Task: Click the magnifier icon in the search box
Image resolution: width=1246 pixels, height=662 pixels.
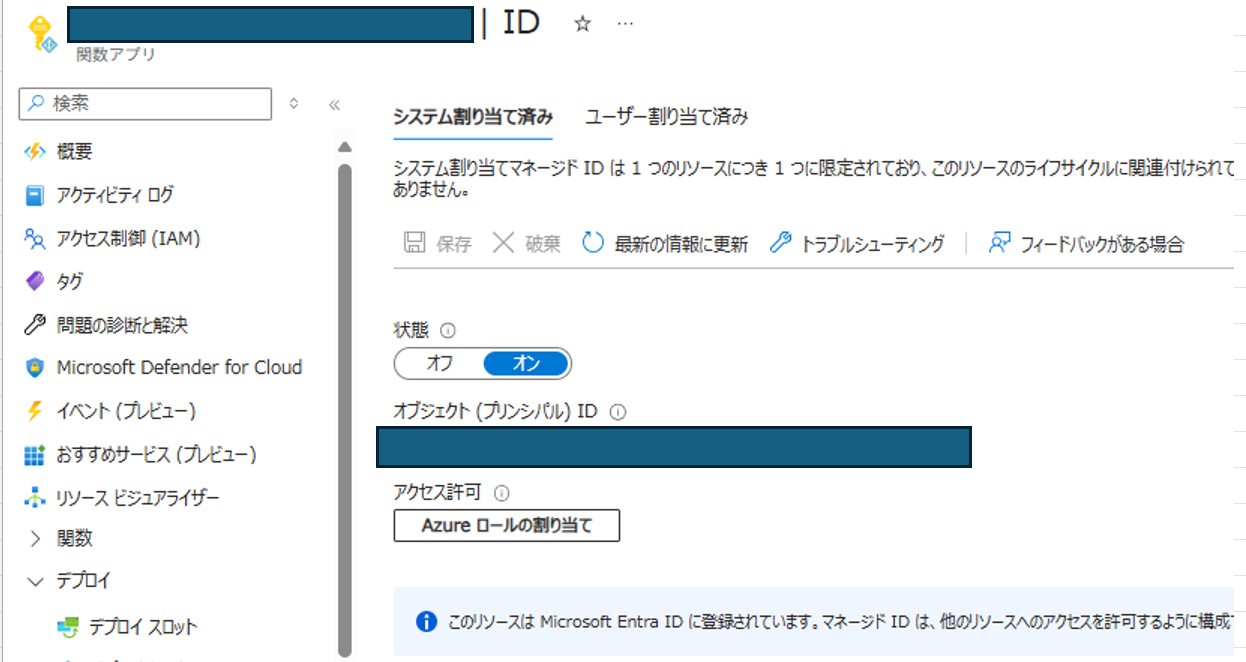Action: click(x=36, y=103)
